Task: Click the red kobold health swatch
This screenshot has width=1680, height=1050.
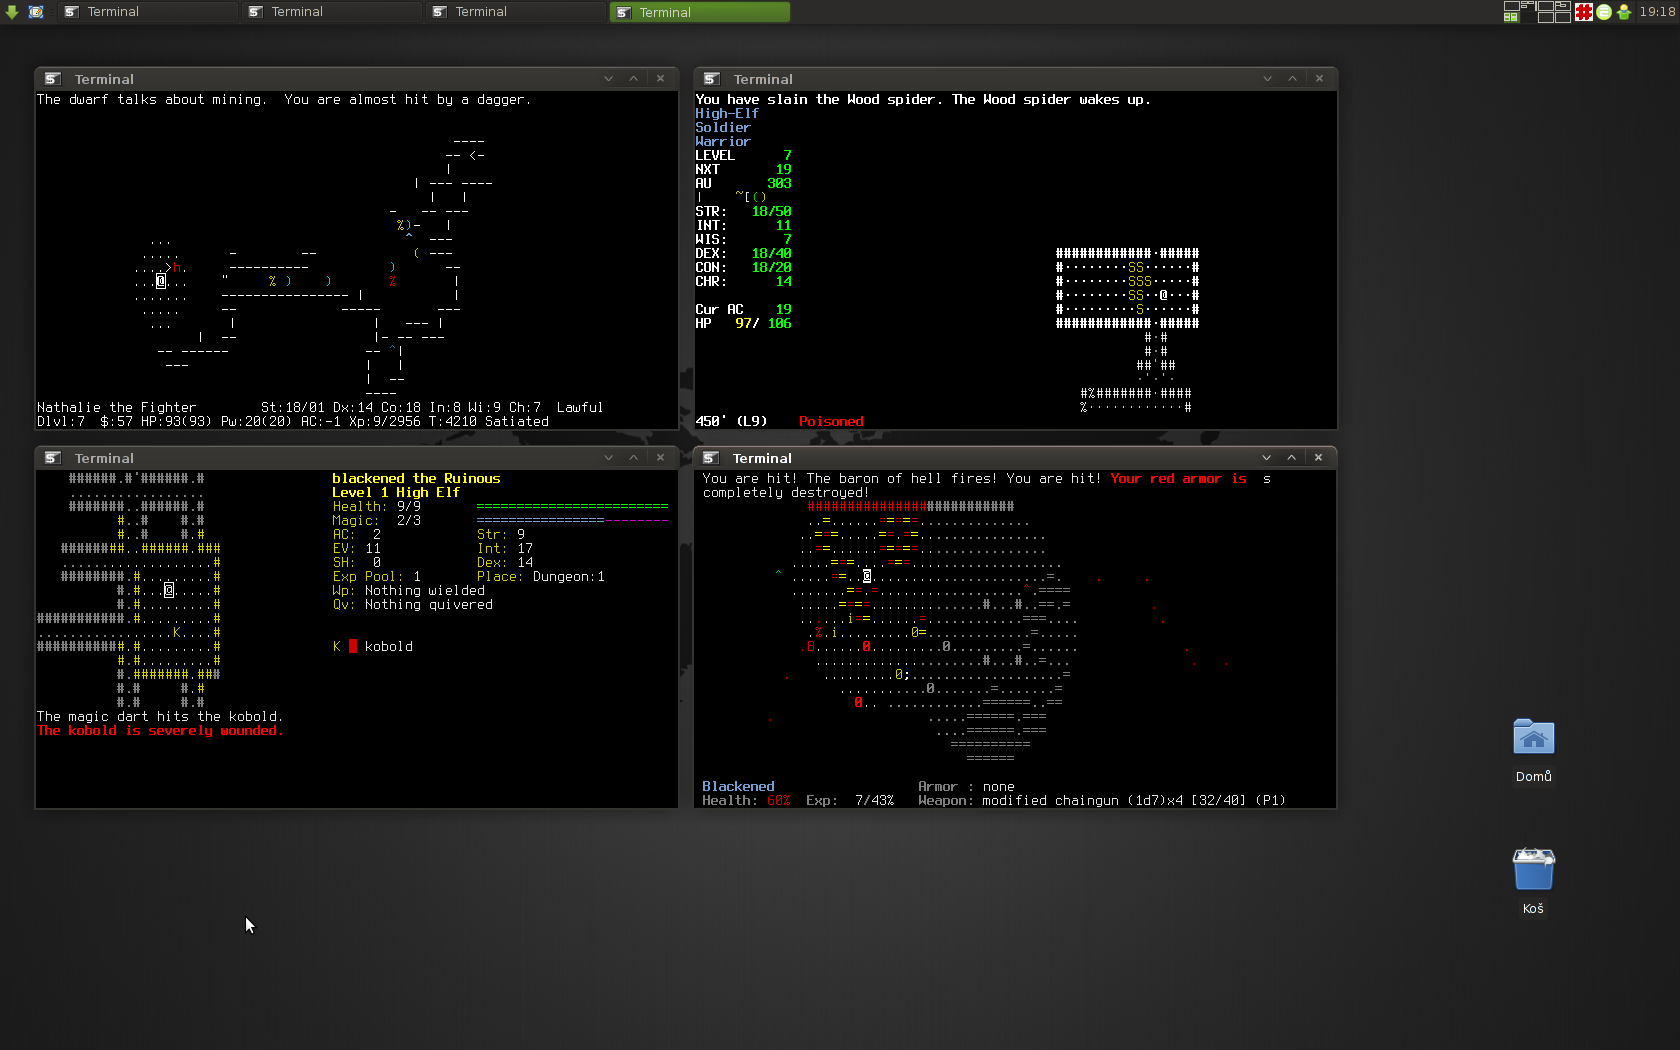Action: pos(353,647)
